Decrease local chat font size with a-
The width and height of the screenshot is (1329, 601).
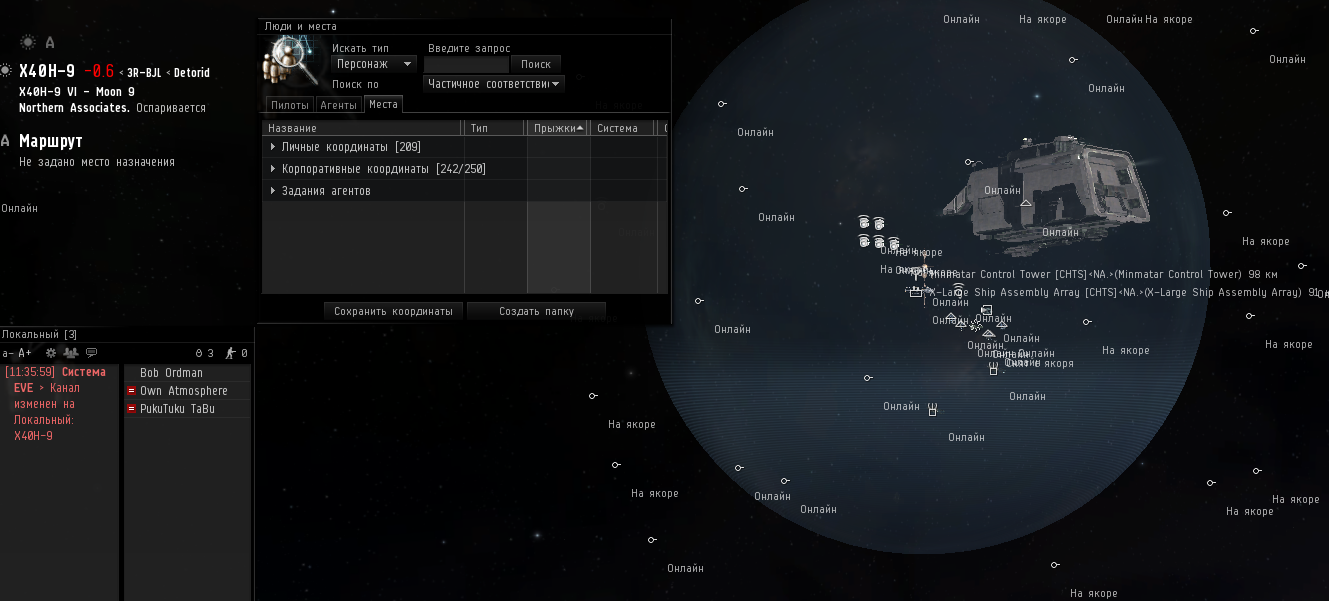tap(7, 353)
